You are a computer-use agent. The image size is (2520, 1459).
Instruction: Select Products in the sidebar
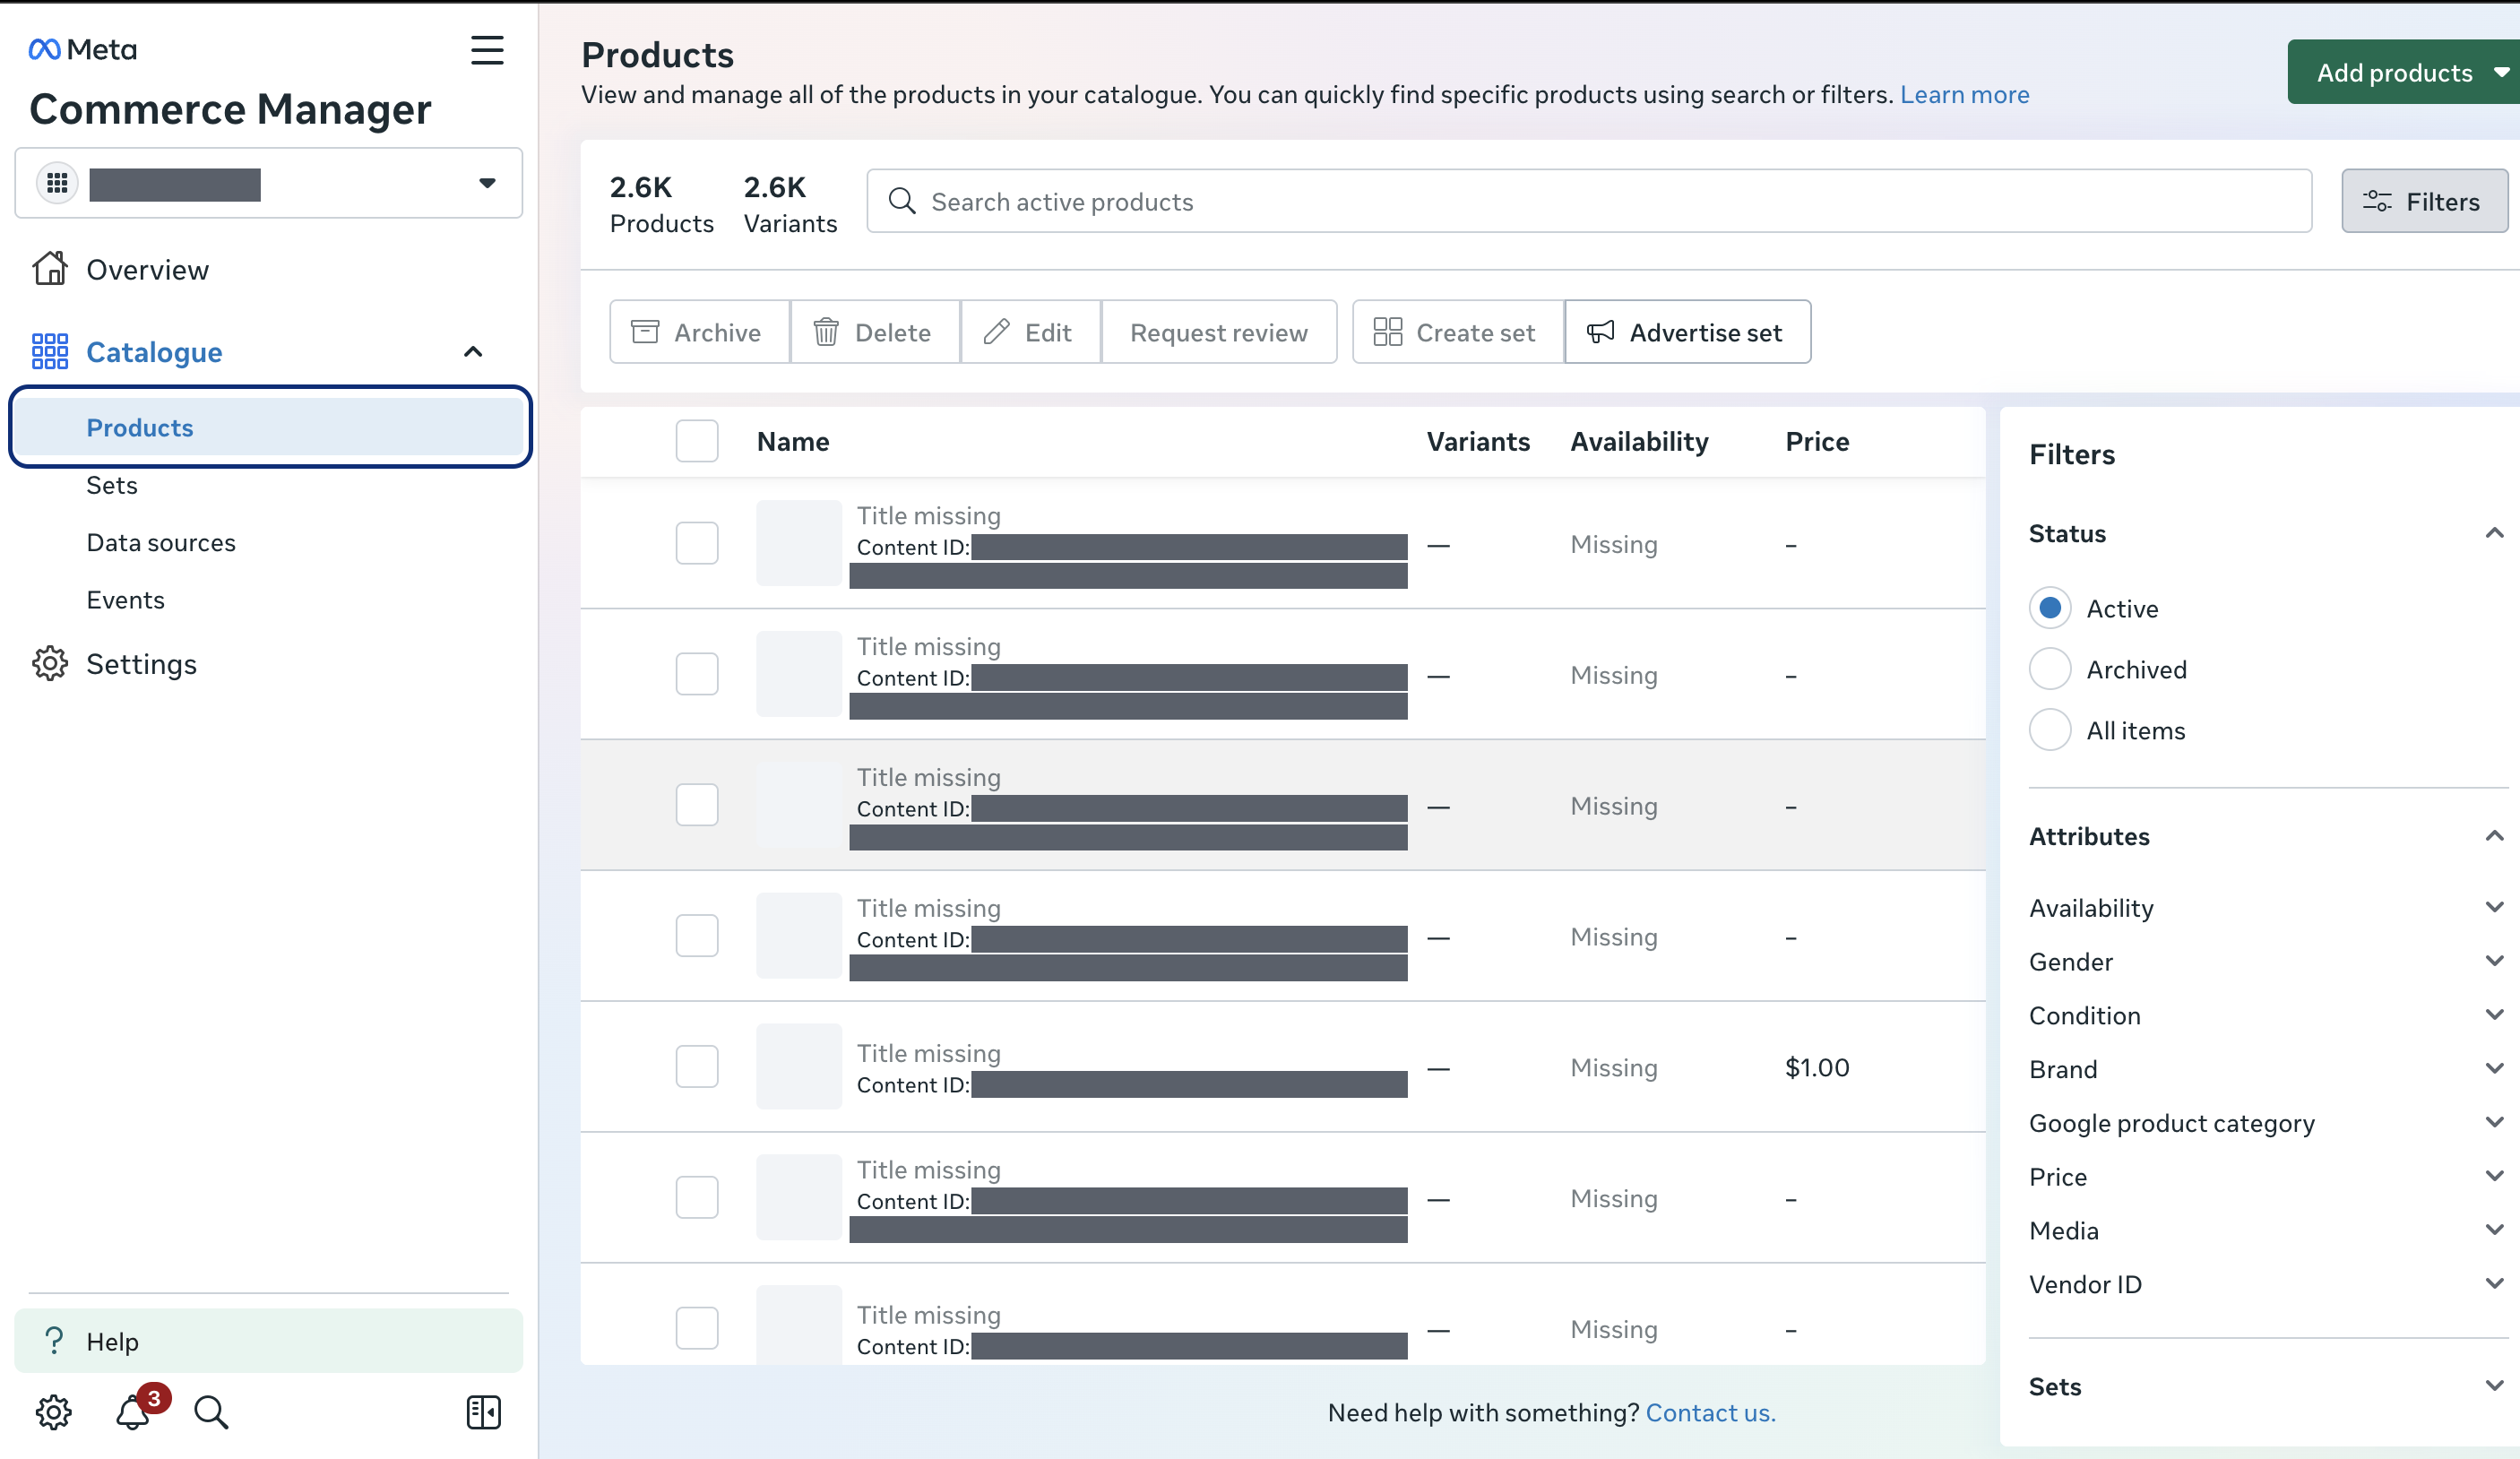click(x=269, y=427)
